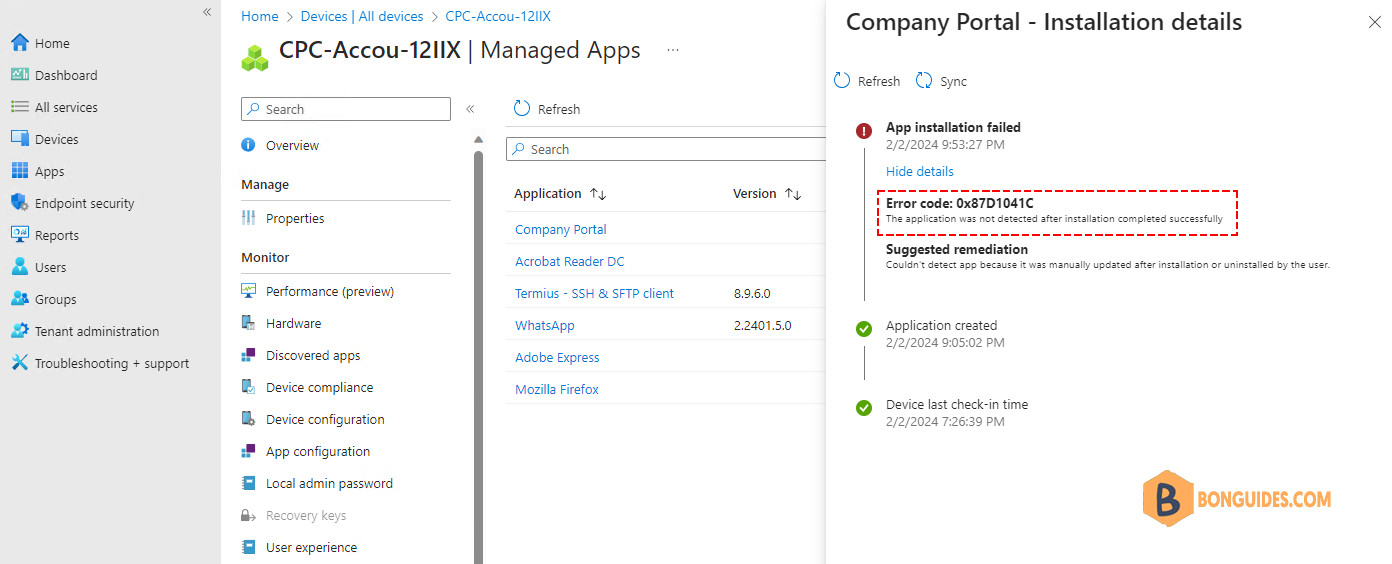Open the Mozilla Firefox link
1392x564 pixels.
point(557,389)
